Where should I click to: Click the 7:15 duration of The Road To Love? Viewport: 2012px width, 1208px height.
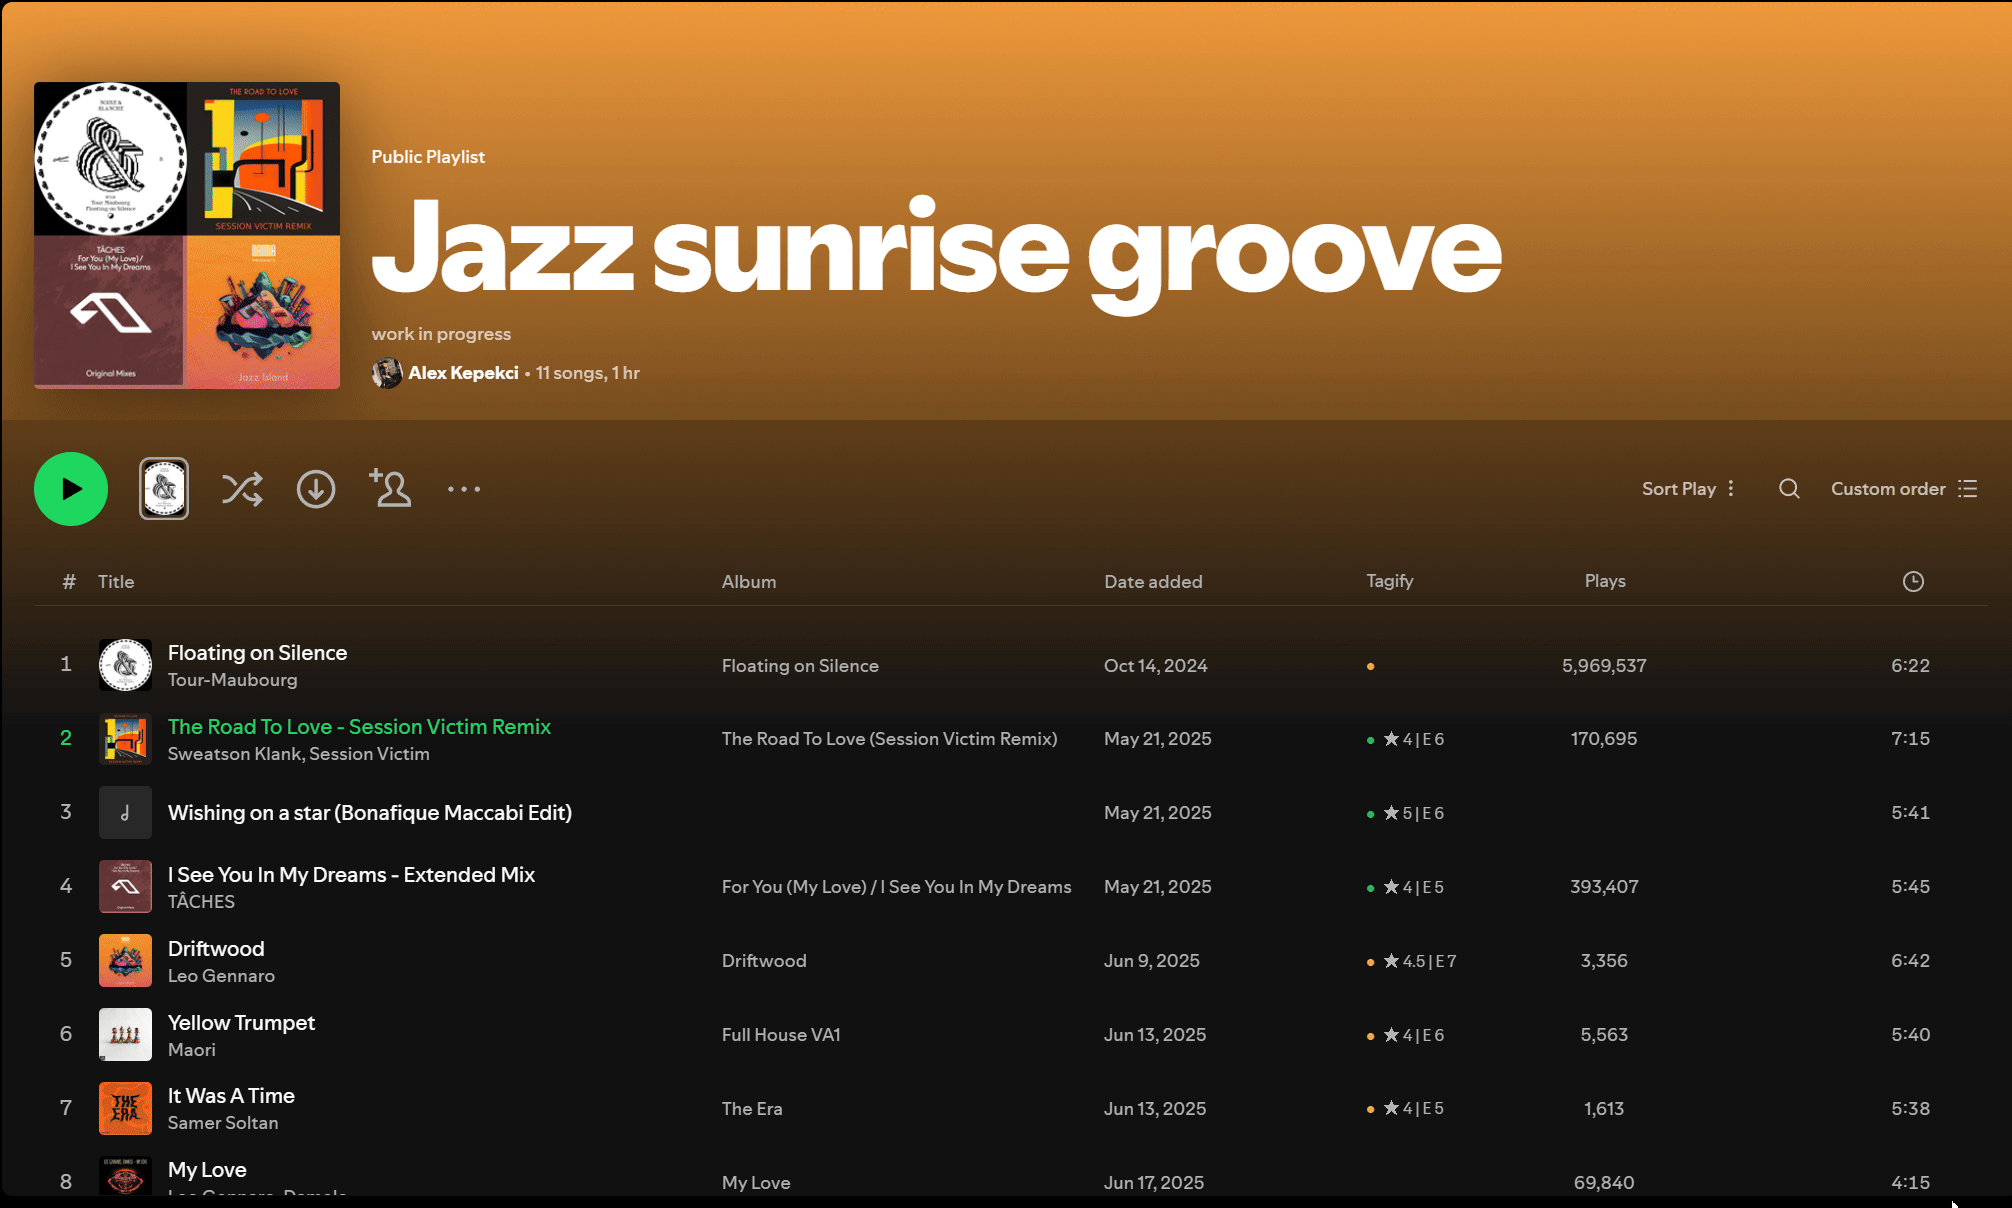pyautogui.click(x=1910, y=739)
